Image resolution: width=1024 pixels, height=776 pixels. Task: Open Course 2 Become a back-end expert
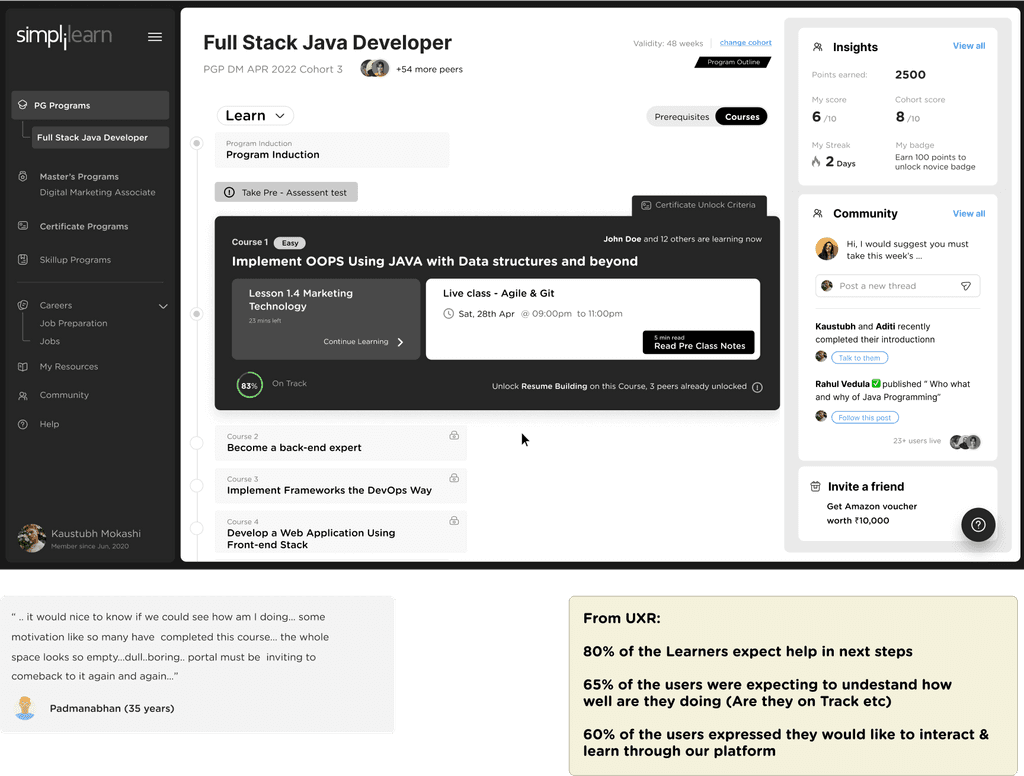click(x=340, y=443)
